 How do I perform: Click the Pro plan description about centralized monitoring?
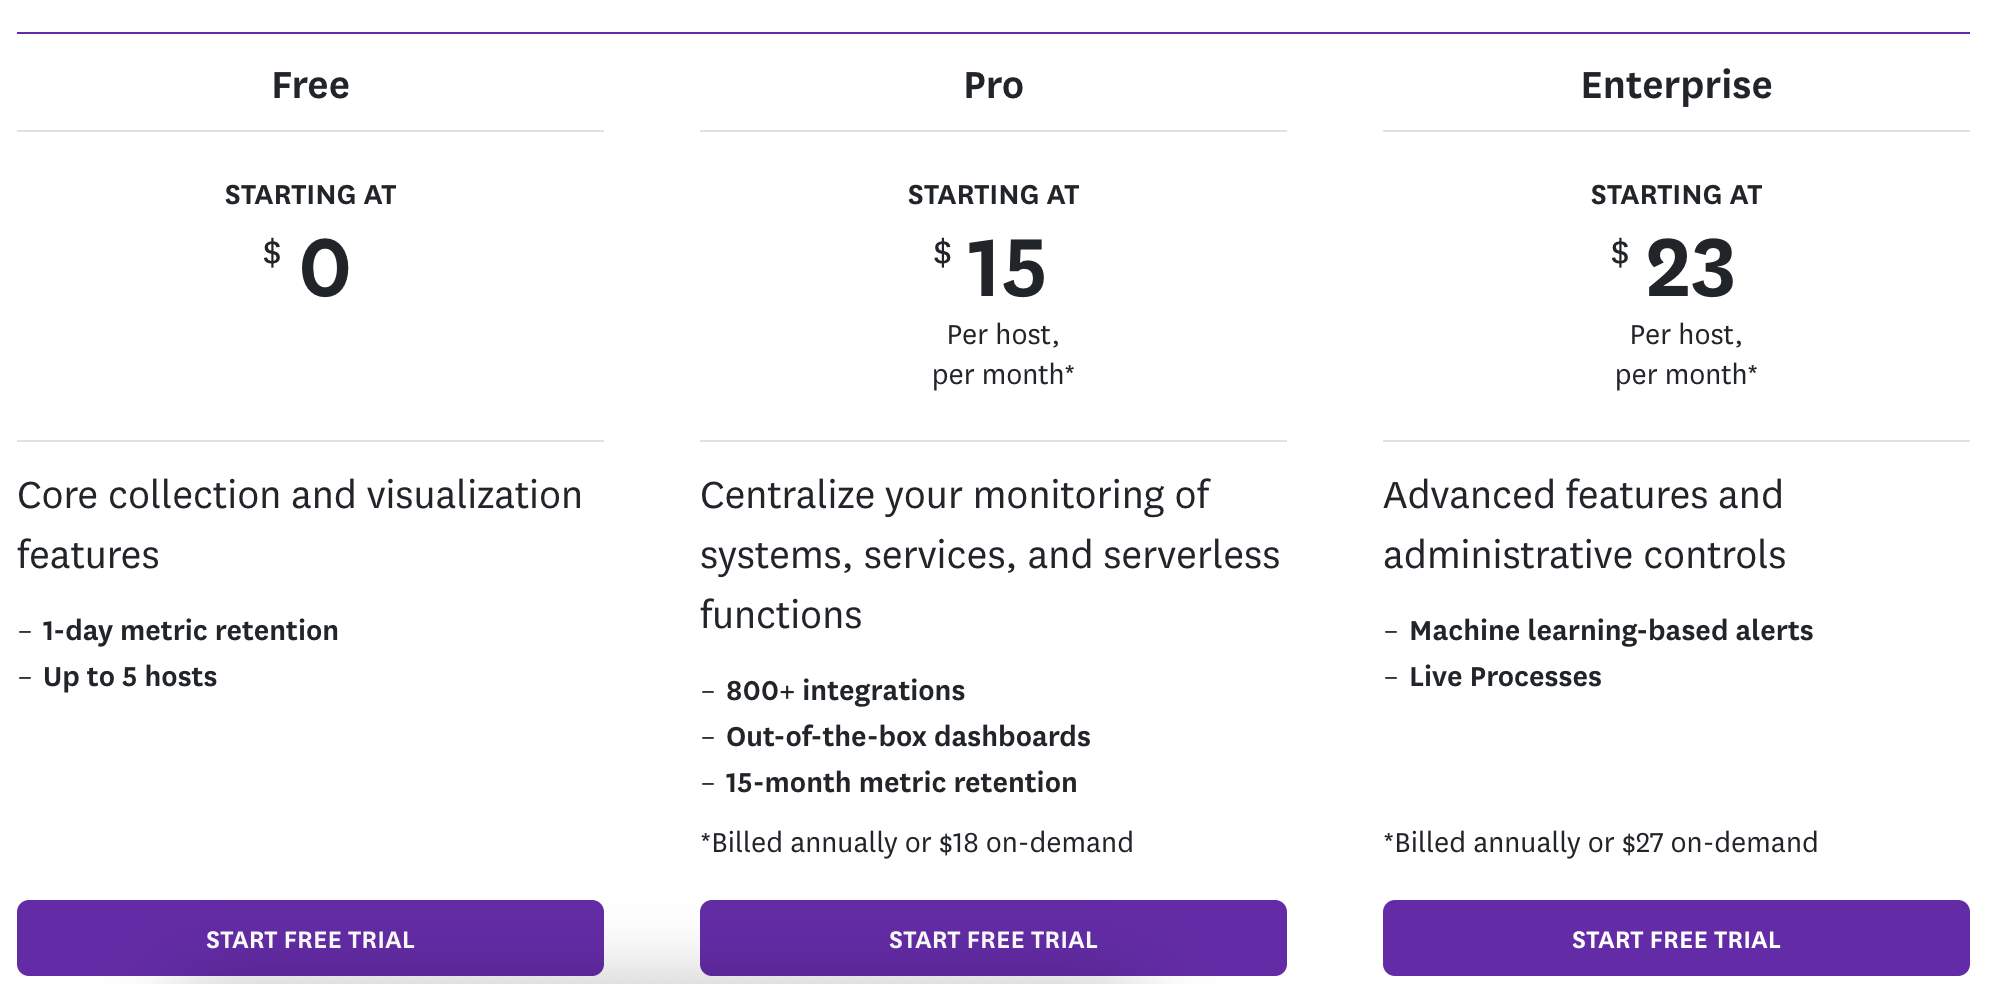coord(990,555)
